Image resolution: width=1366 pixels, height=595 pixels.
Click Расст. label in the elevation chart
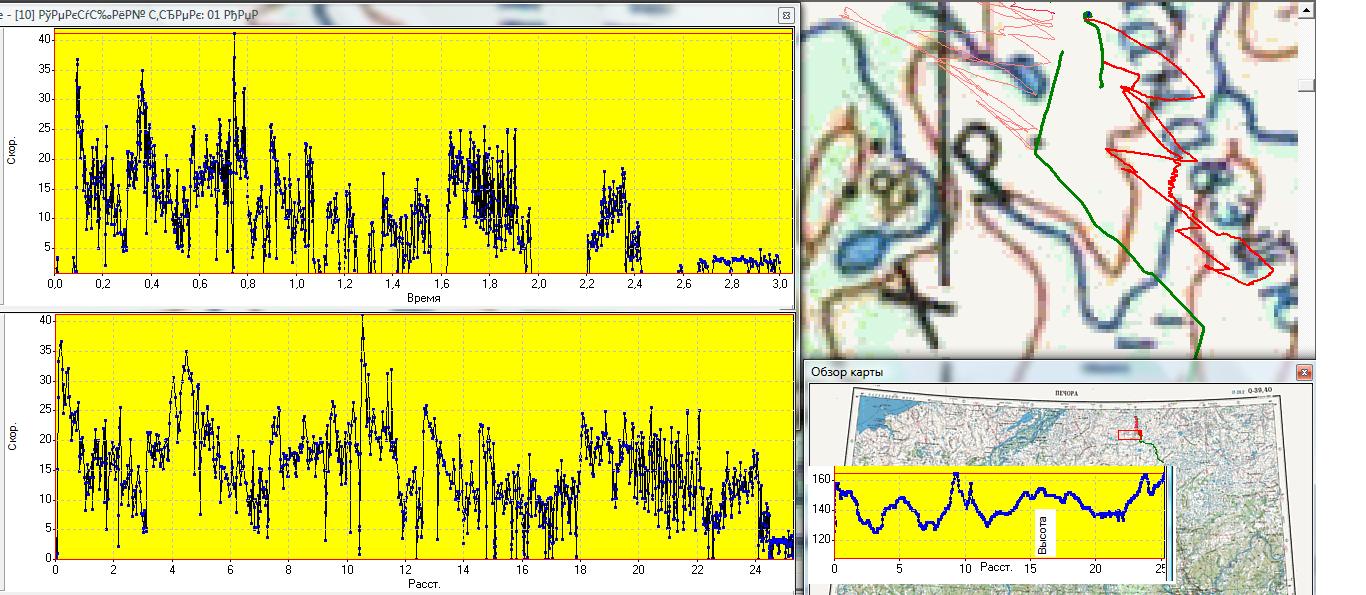[996, 567]
